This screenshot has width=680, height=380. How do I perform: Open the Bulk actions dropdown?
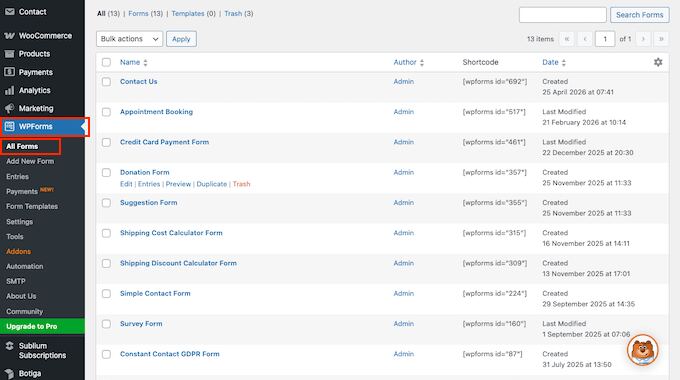(x=129, y=39)
